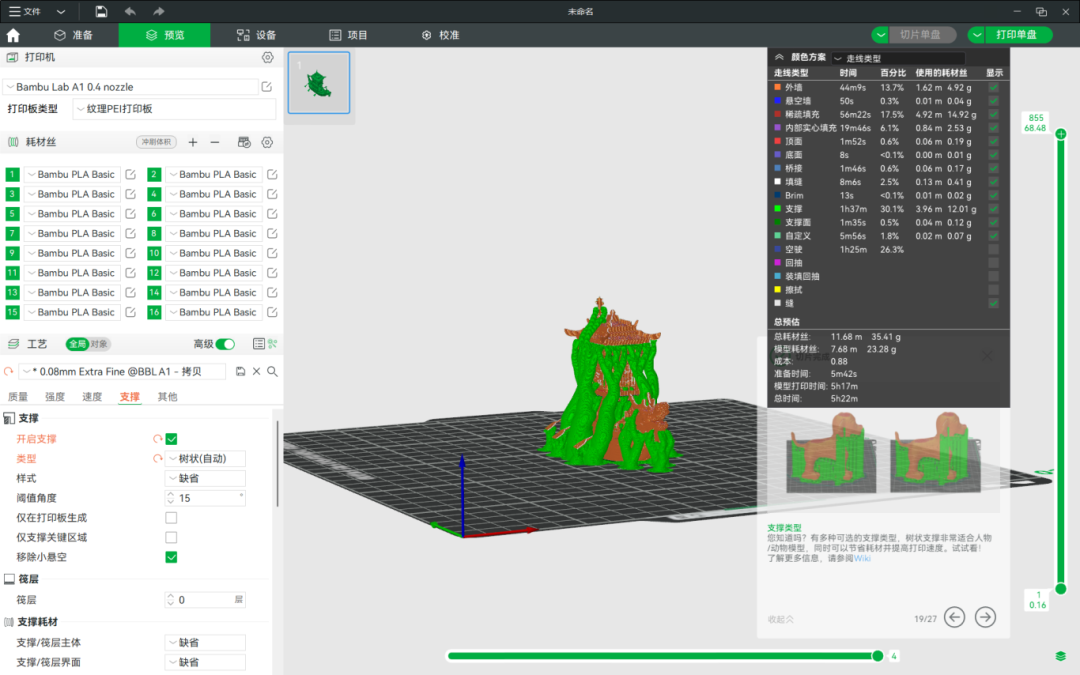Open the 强度 settings tab
This screenshot has width=1080, height=675.
(55, 397)
